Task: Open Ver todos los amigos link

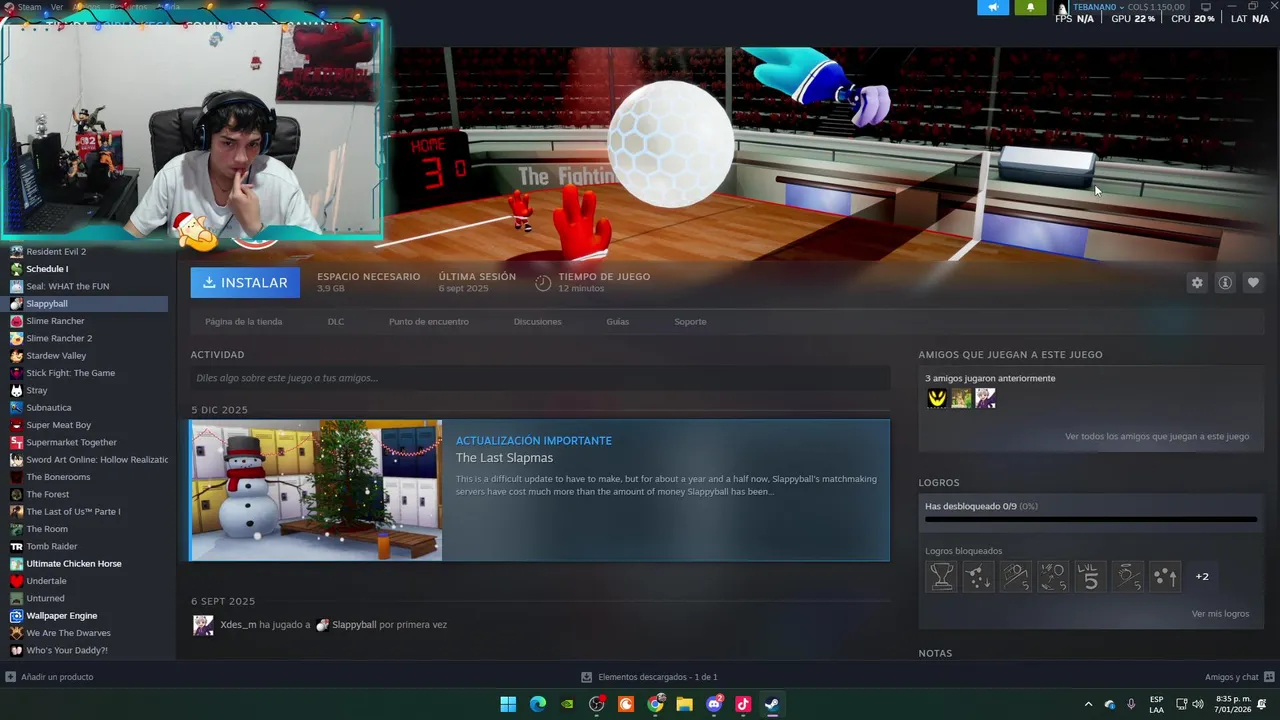Action: tap(1157, 437)
